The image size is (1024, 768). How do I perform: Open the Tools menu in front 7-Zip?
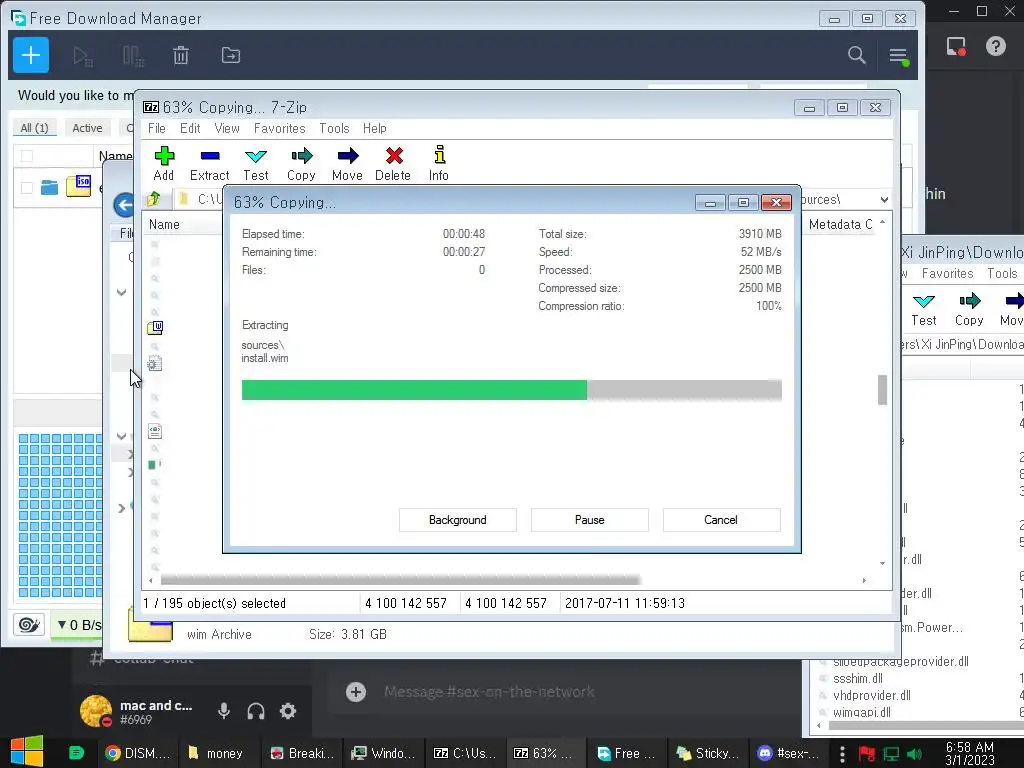(x=334, y=129)
